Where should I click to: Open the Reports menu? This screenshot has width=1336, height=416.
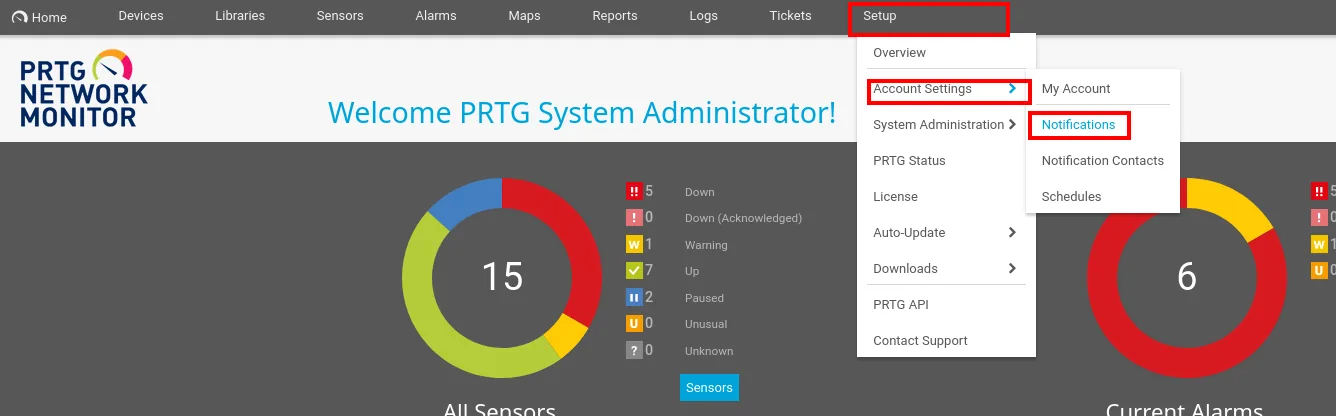tap(615, 16)
